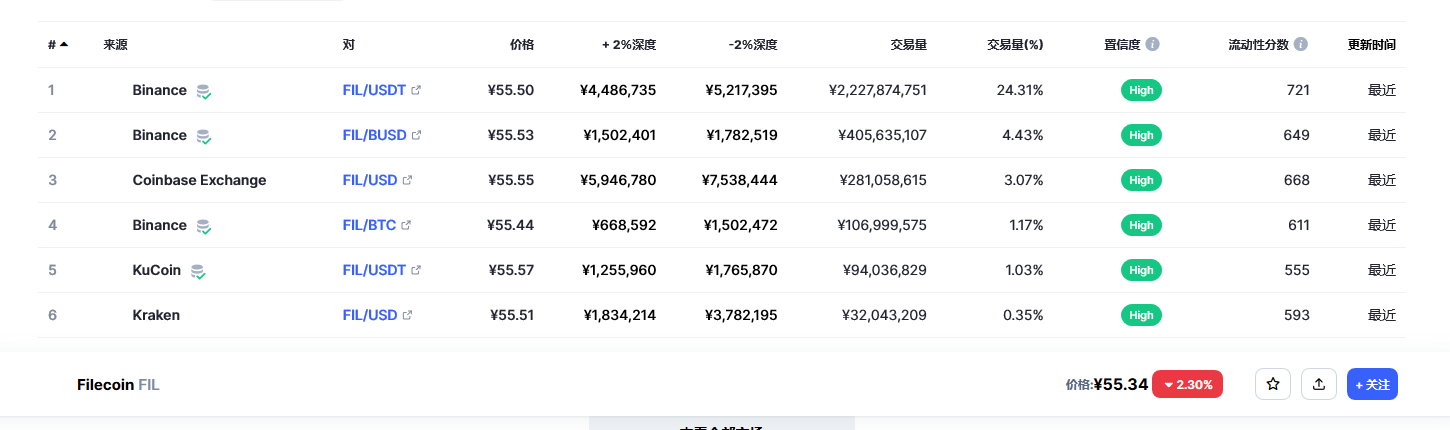Screen dimensions: 1450x430
Task: Click the info icon next to 流动性分数
Action: click(1300, 45)
